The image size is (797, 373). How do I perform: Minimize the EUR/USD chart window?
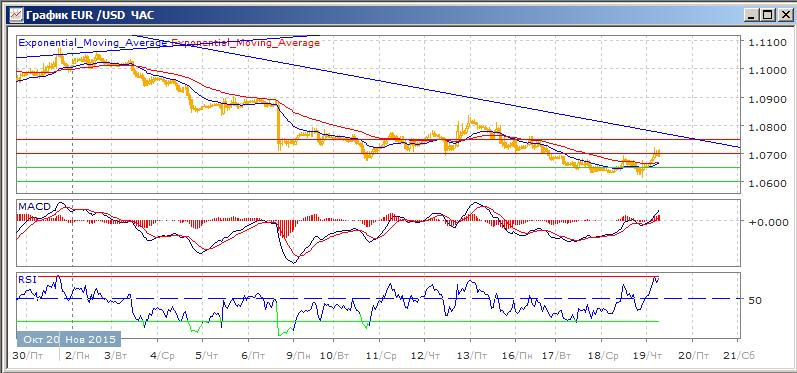pyautogui.click(x=753, y=15)
